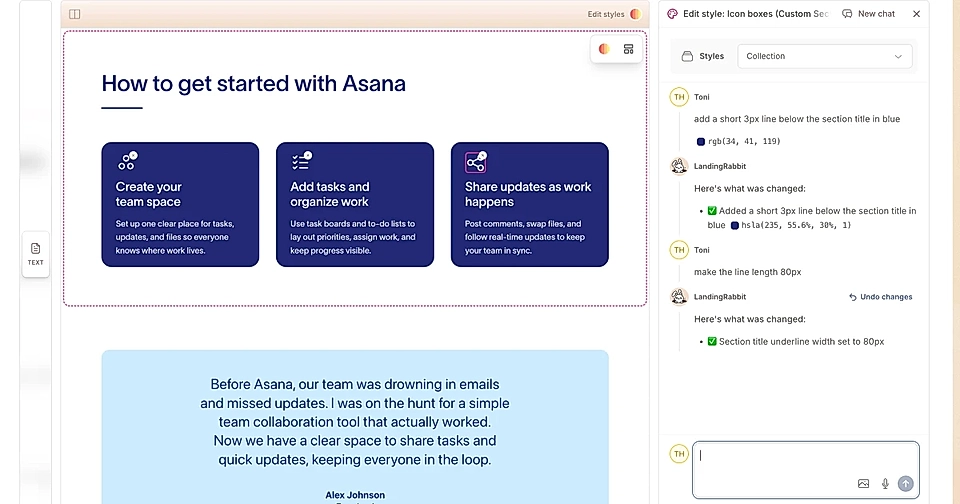Click 'Post comments, swap files' description

525,237
